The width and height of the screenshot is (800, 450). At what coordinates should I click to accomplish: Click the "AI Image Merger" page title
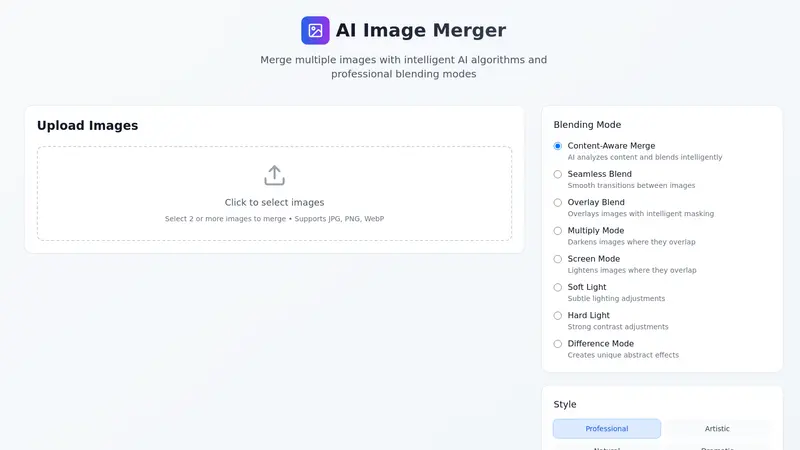point(421,31)
